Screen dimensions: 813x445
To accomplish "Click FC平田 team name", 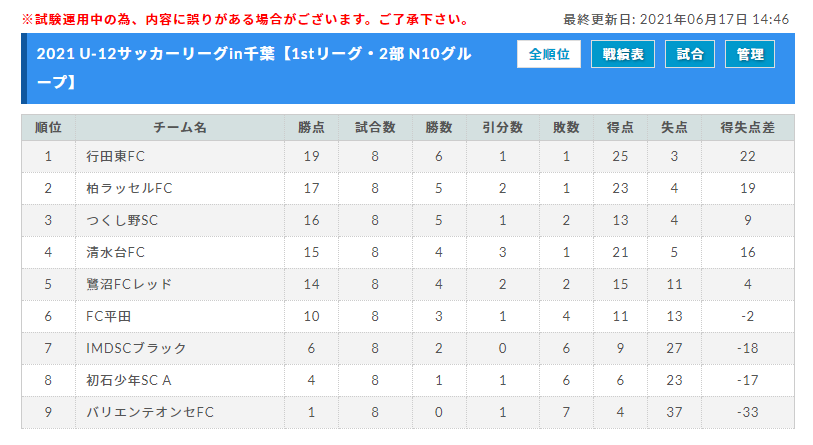I will tap(108, 316).
